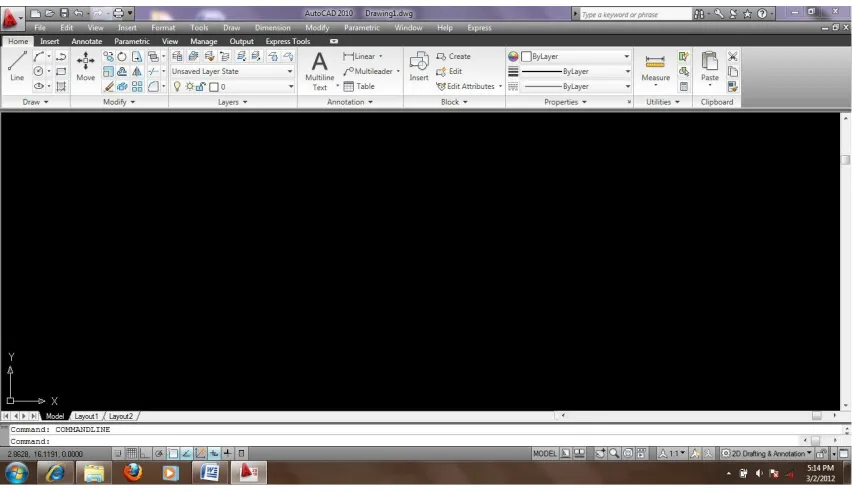Open Word from the Windows taskbar
The height and width of the screenshot is (492, 854).
pyautogui.click(x=209, y=472)
